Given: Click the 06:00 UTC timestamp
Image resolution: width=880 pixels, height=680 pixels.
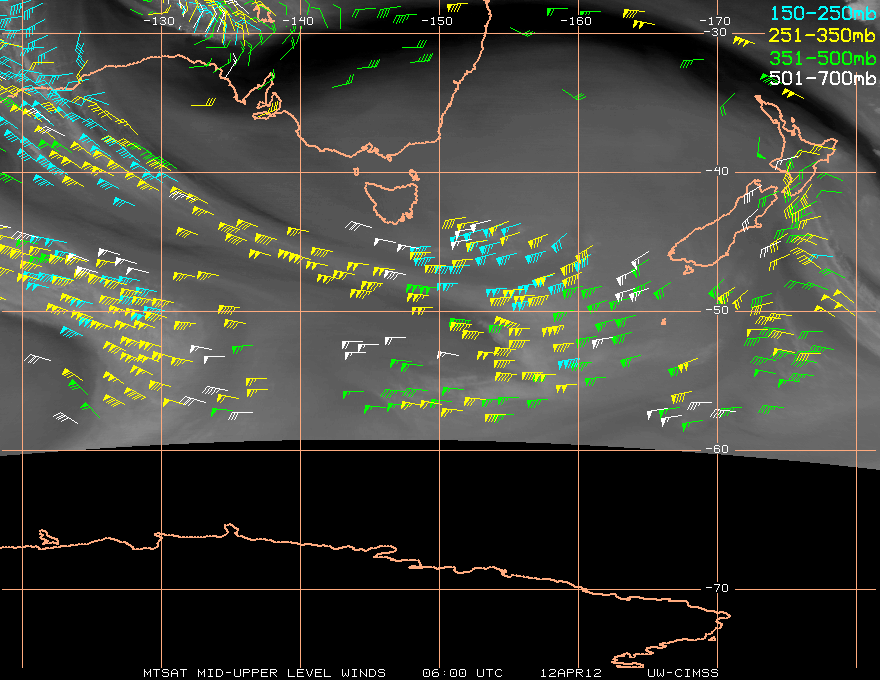Looking at the screenshot, I should coord(461,672).
